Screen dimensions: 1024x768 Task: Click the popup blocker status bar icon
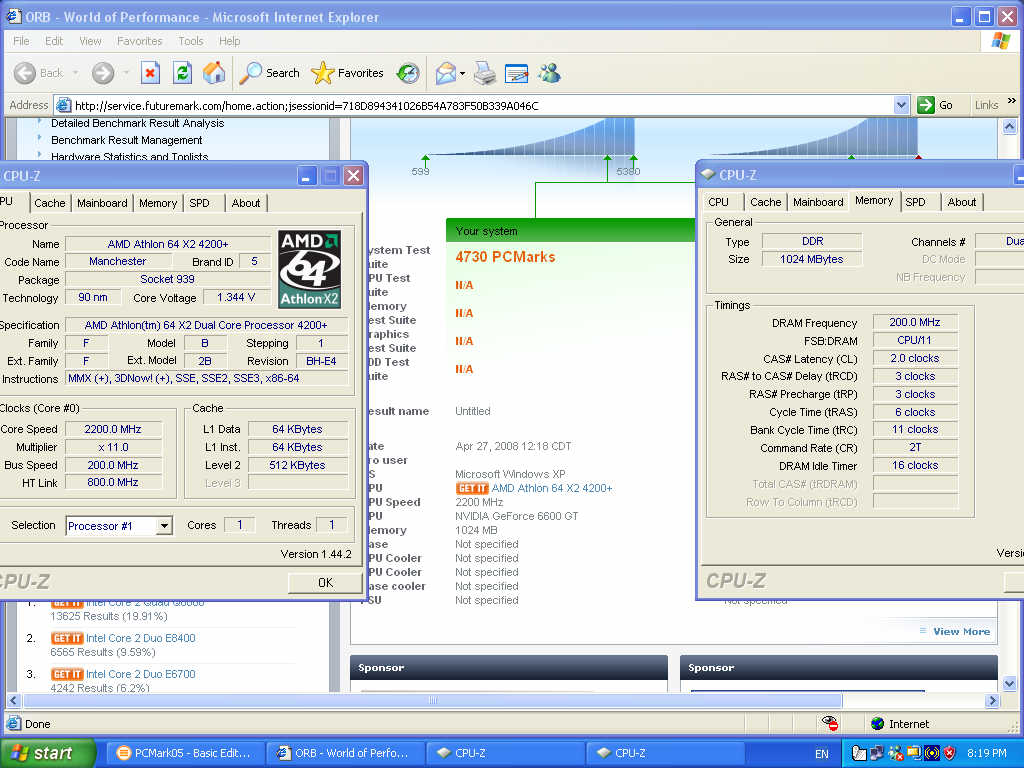point(830,723)
